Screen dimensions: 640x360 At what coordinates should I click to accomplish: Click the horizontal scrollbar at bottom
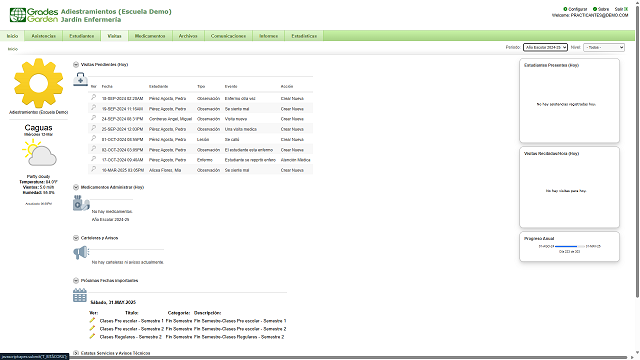pos(314,358)
